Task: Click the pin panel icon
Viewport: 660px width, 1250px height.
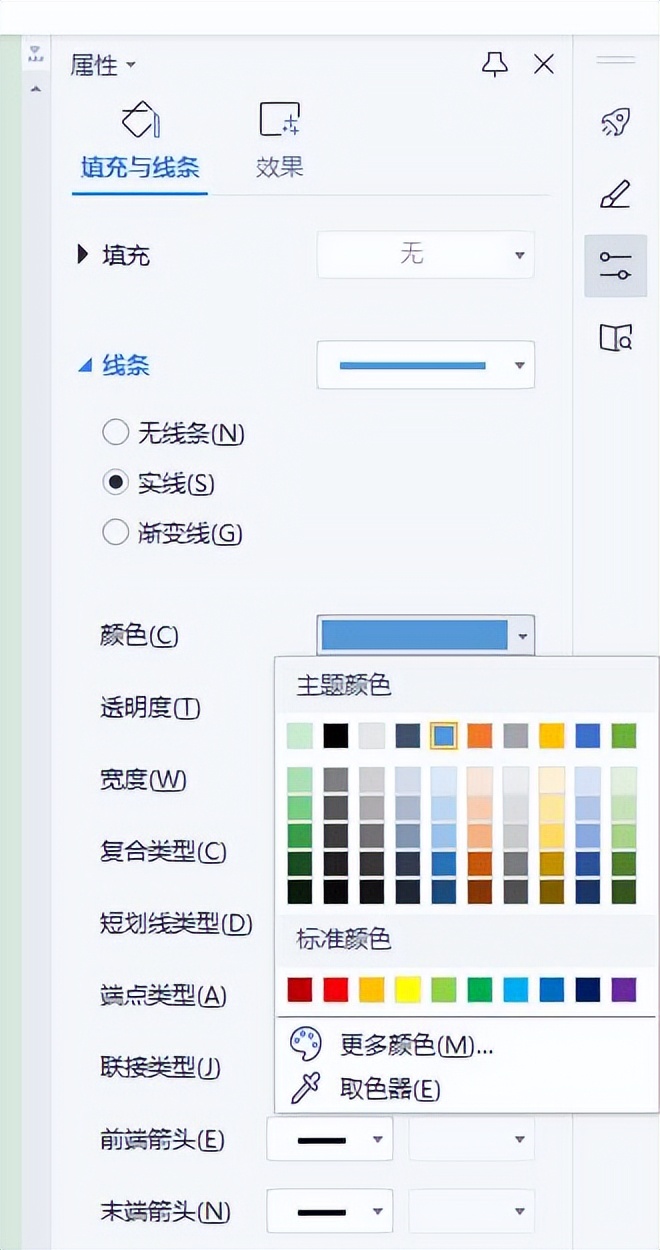Action: pos(495,65)
